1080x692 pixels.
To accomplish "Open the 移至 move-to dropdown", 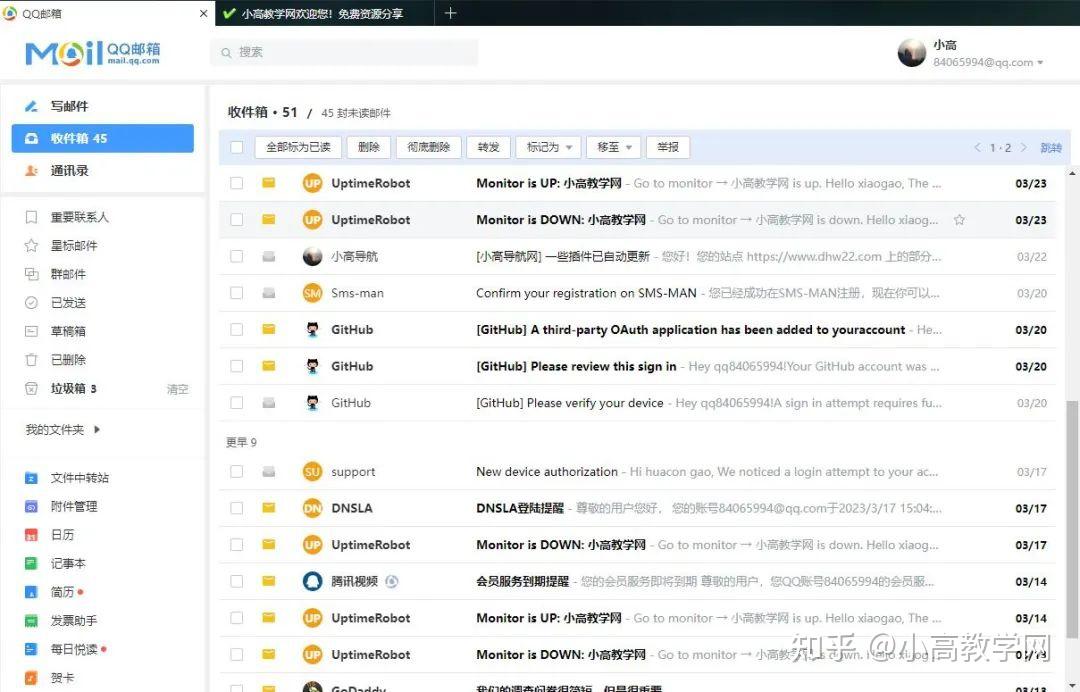I will (x=613, y=146).
